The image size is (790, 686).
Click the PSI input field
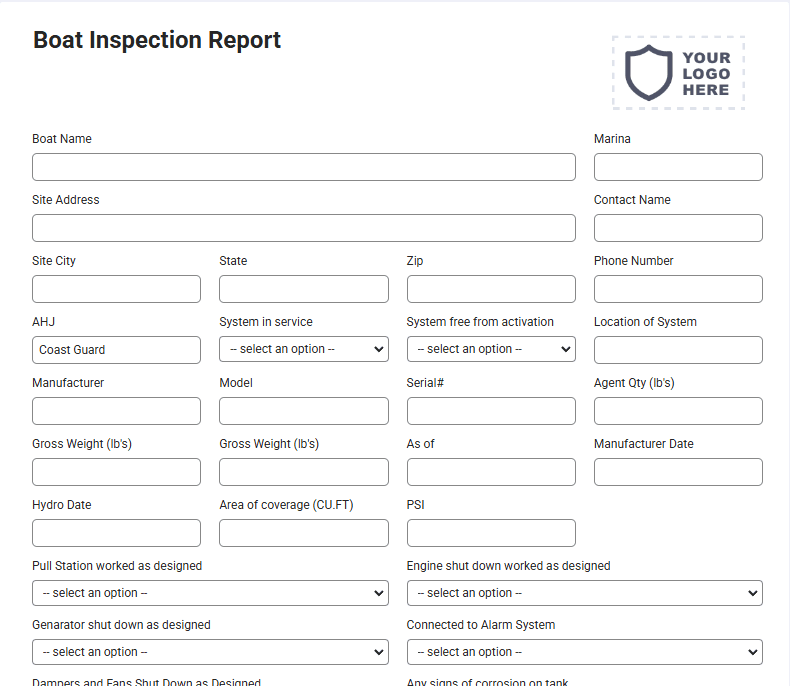[491, 532]
